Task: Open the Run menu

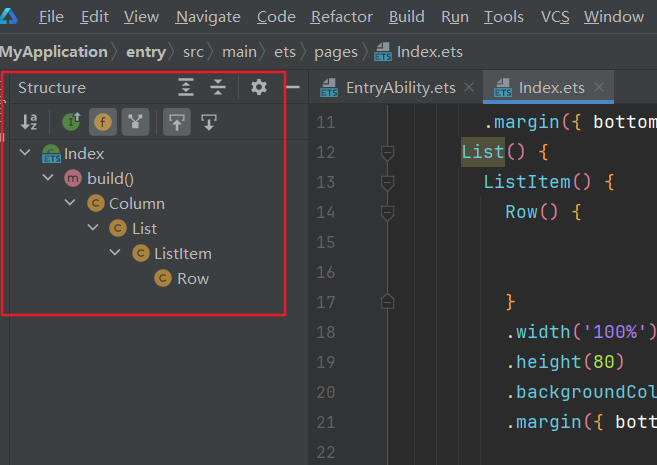Action: click(455, 17)
